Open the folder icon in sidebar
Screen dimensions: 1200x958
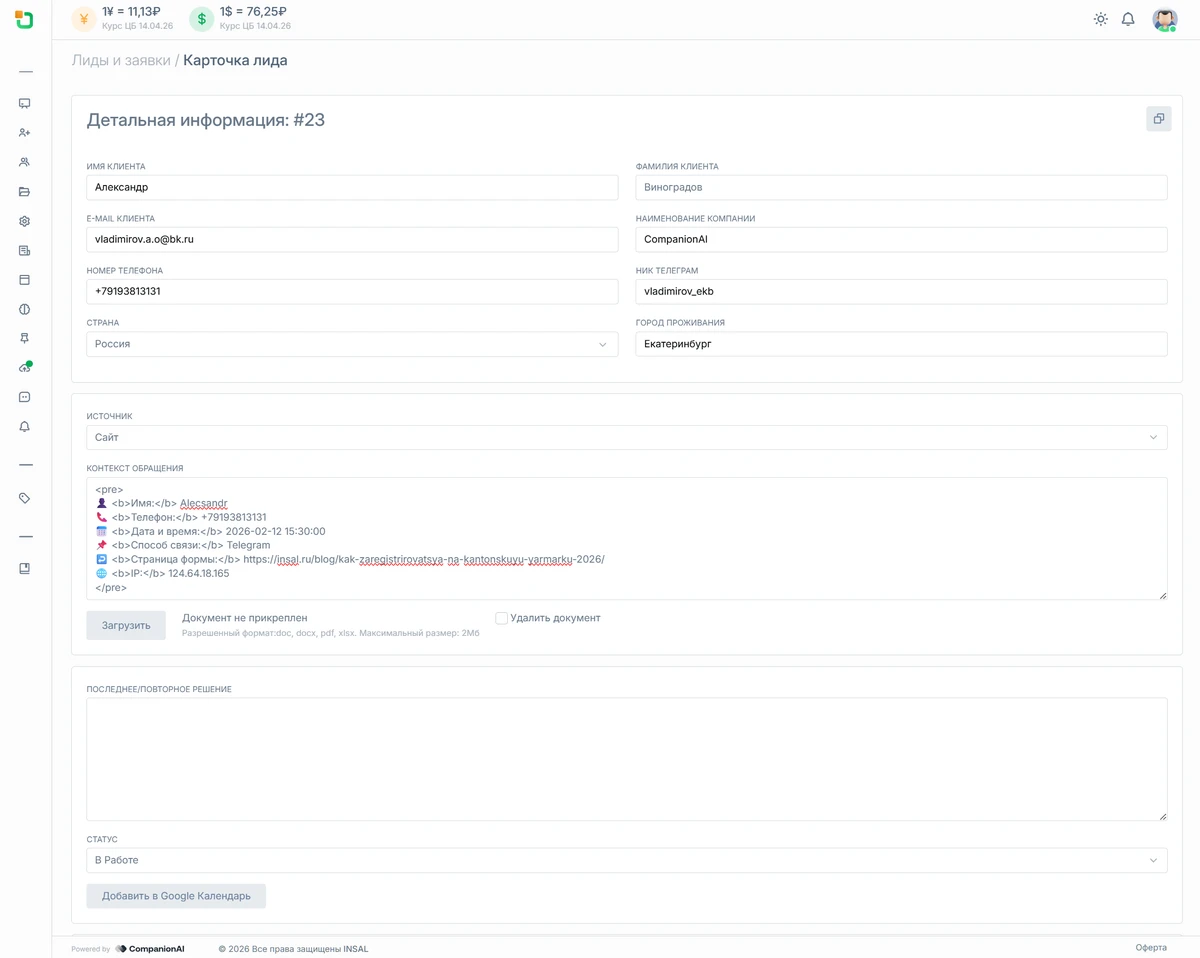point(25,191)
